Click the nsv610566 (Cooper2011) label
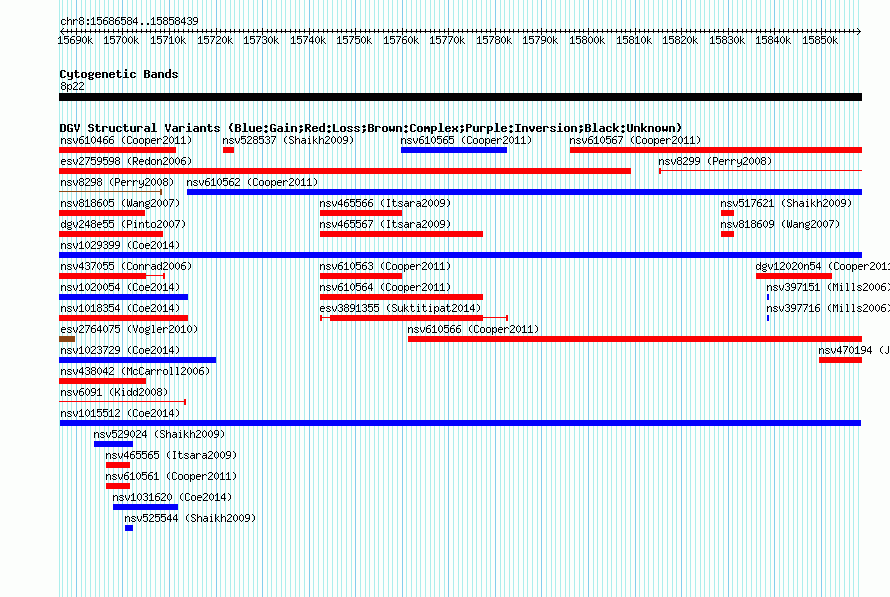Screen dimensions: 890x597 [x=473, y=329]
